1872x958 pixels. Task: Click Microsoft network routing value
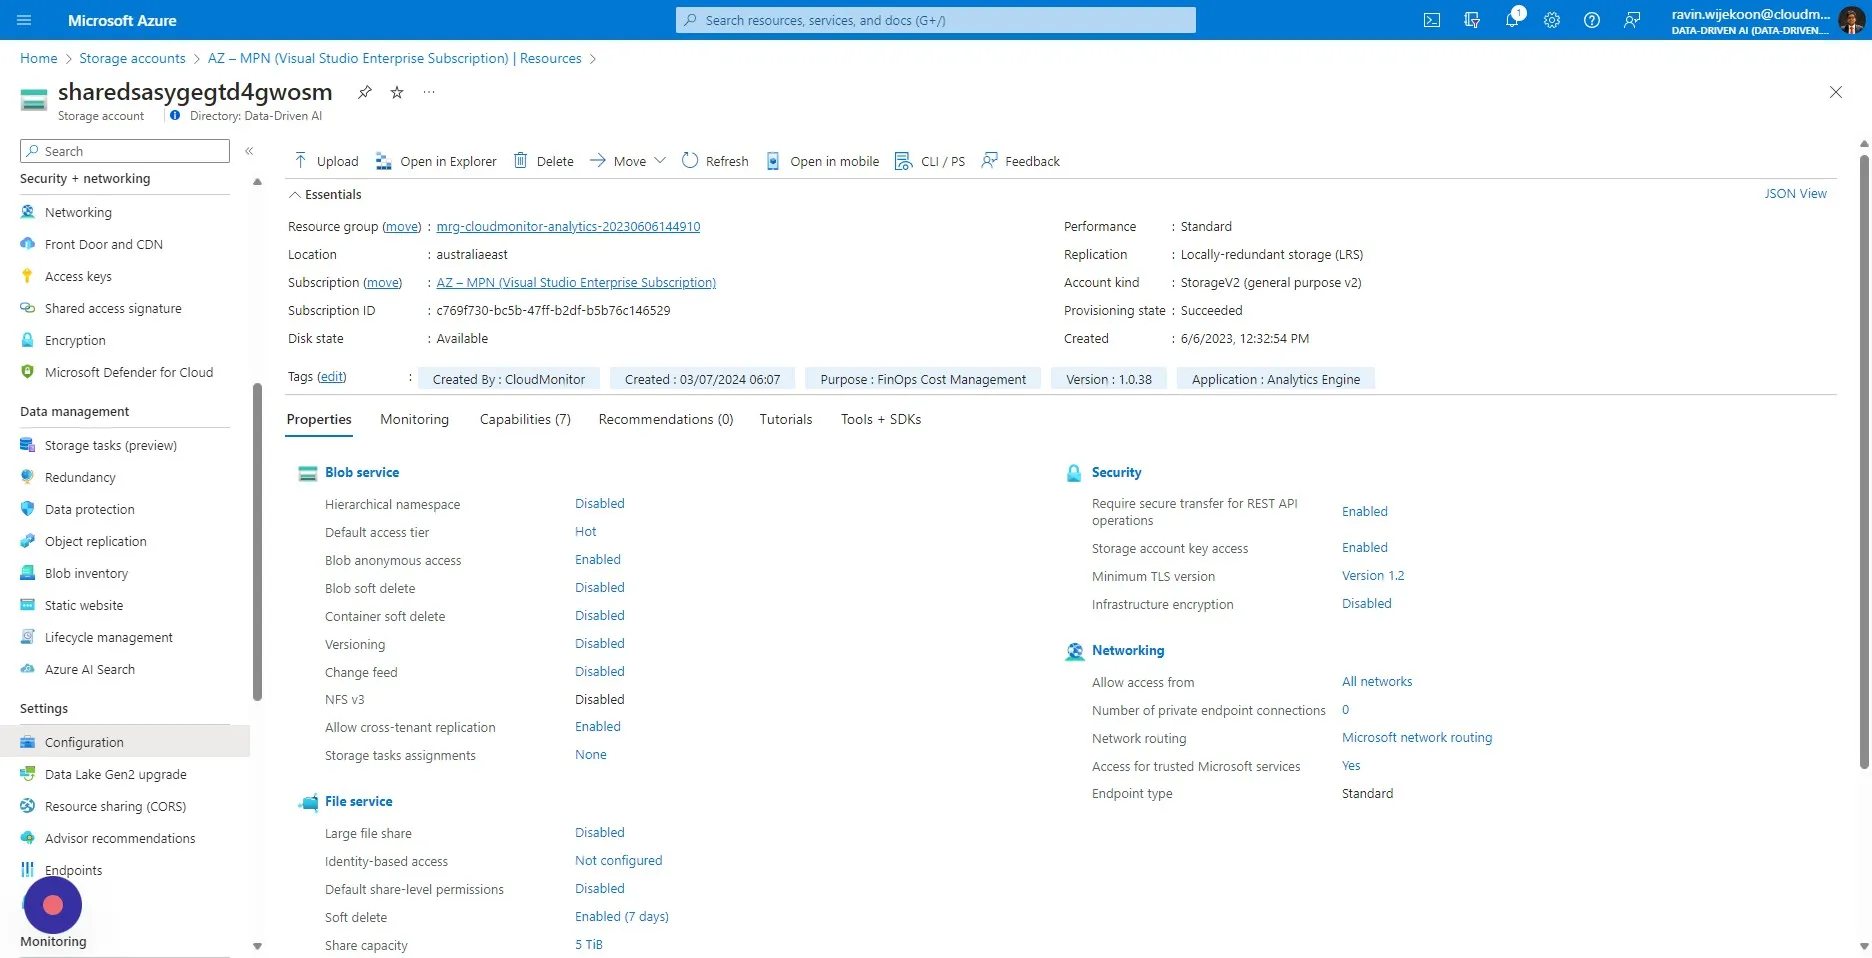[1417, 738]
